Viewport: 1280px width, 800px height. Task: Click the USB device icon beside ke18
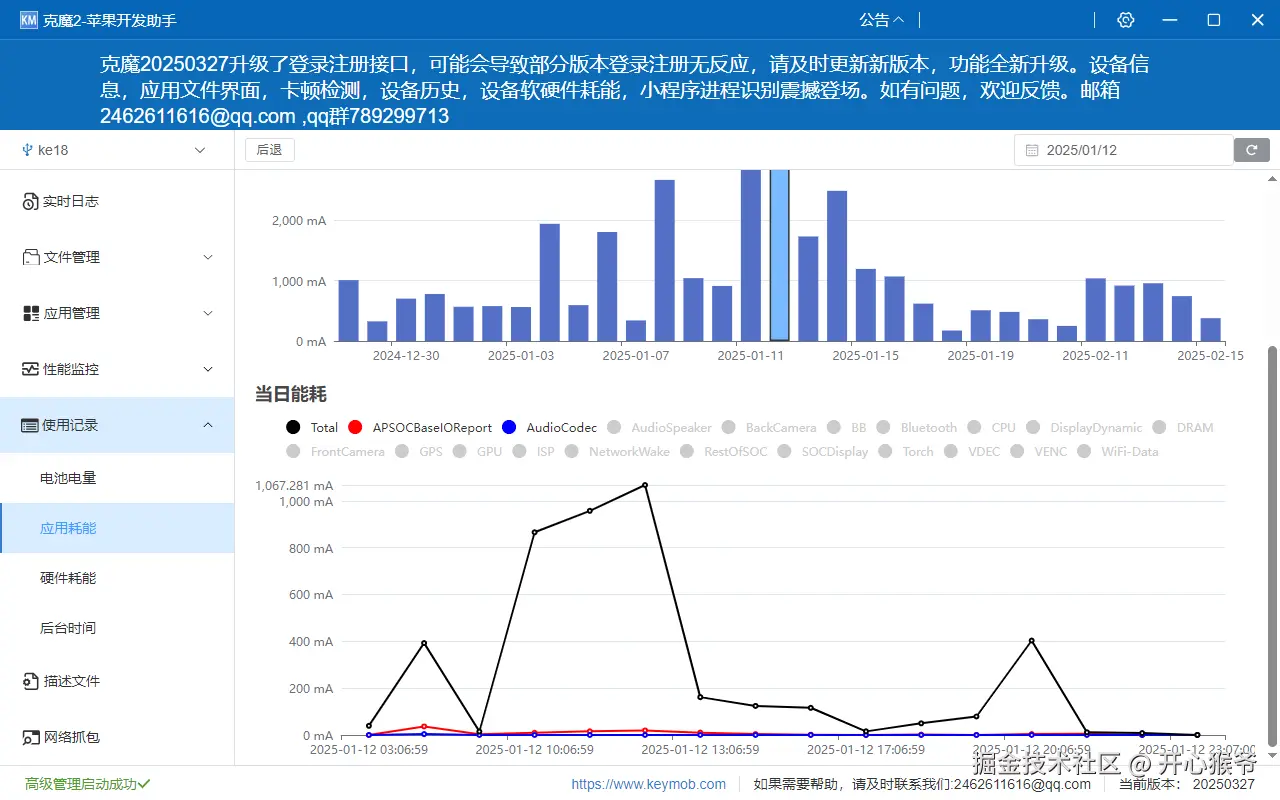pyautogui.click(x=27, y=150)
